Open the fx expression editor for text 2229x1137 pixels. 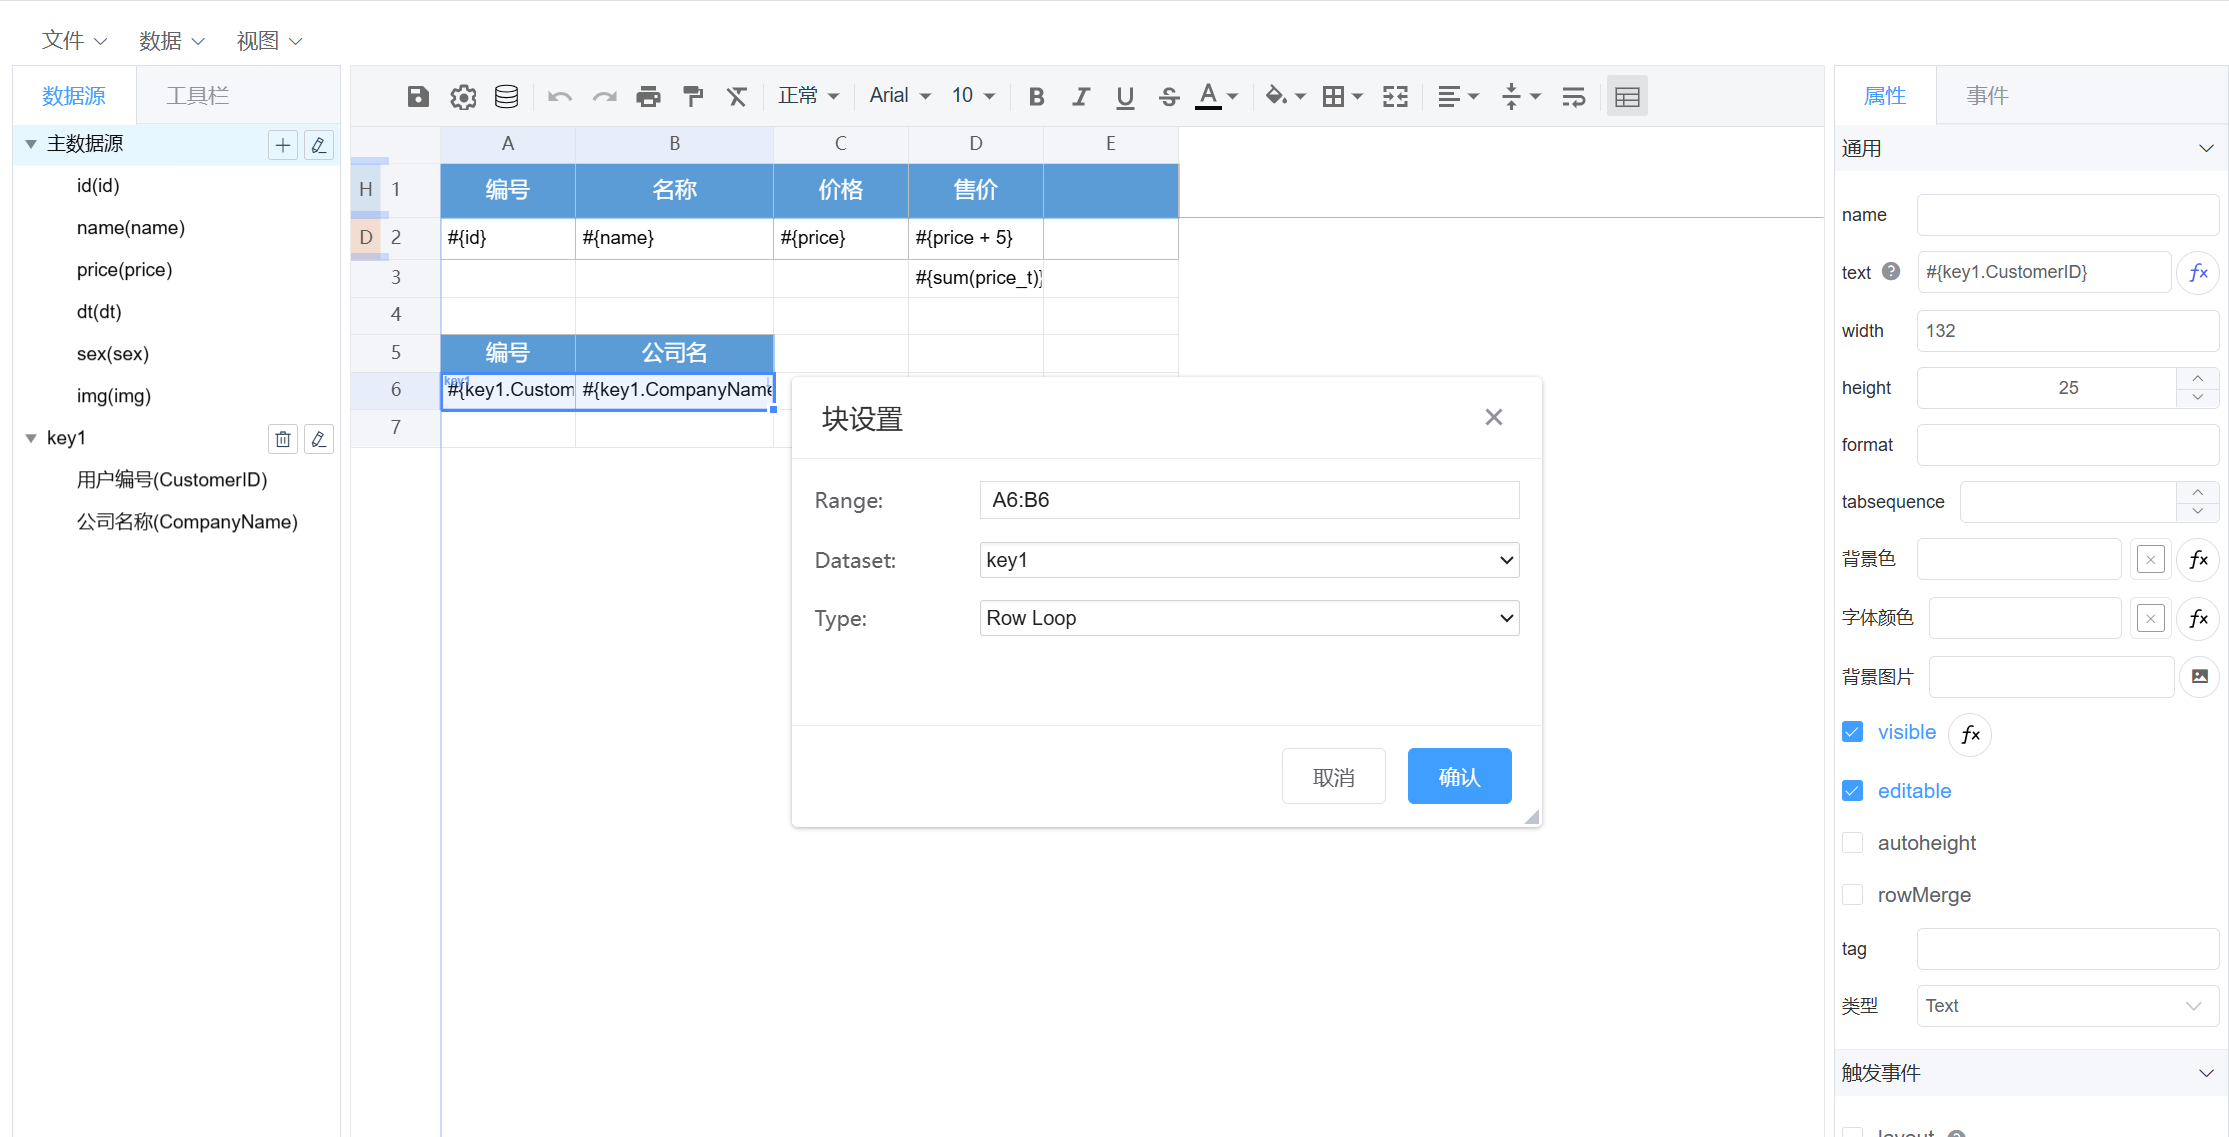[x=2198, y=272]
